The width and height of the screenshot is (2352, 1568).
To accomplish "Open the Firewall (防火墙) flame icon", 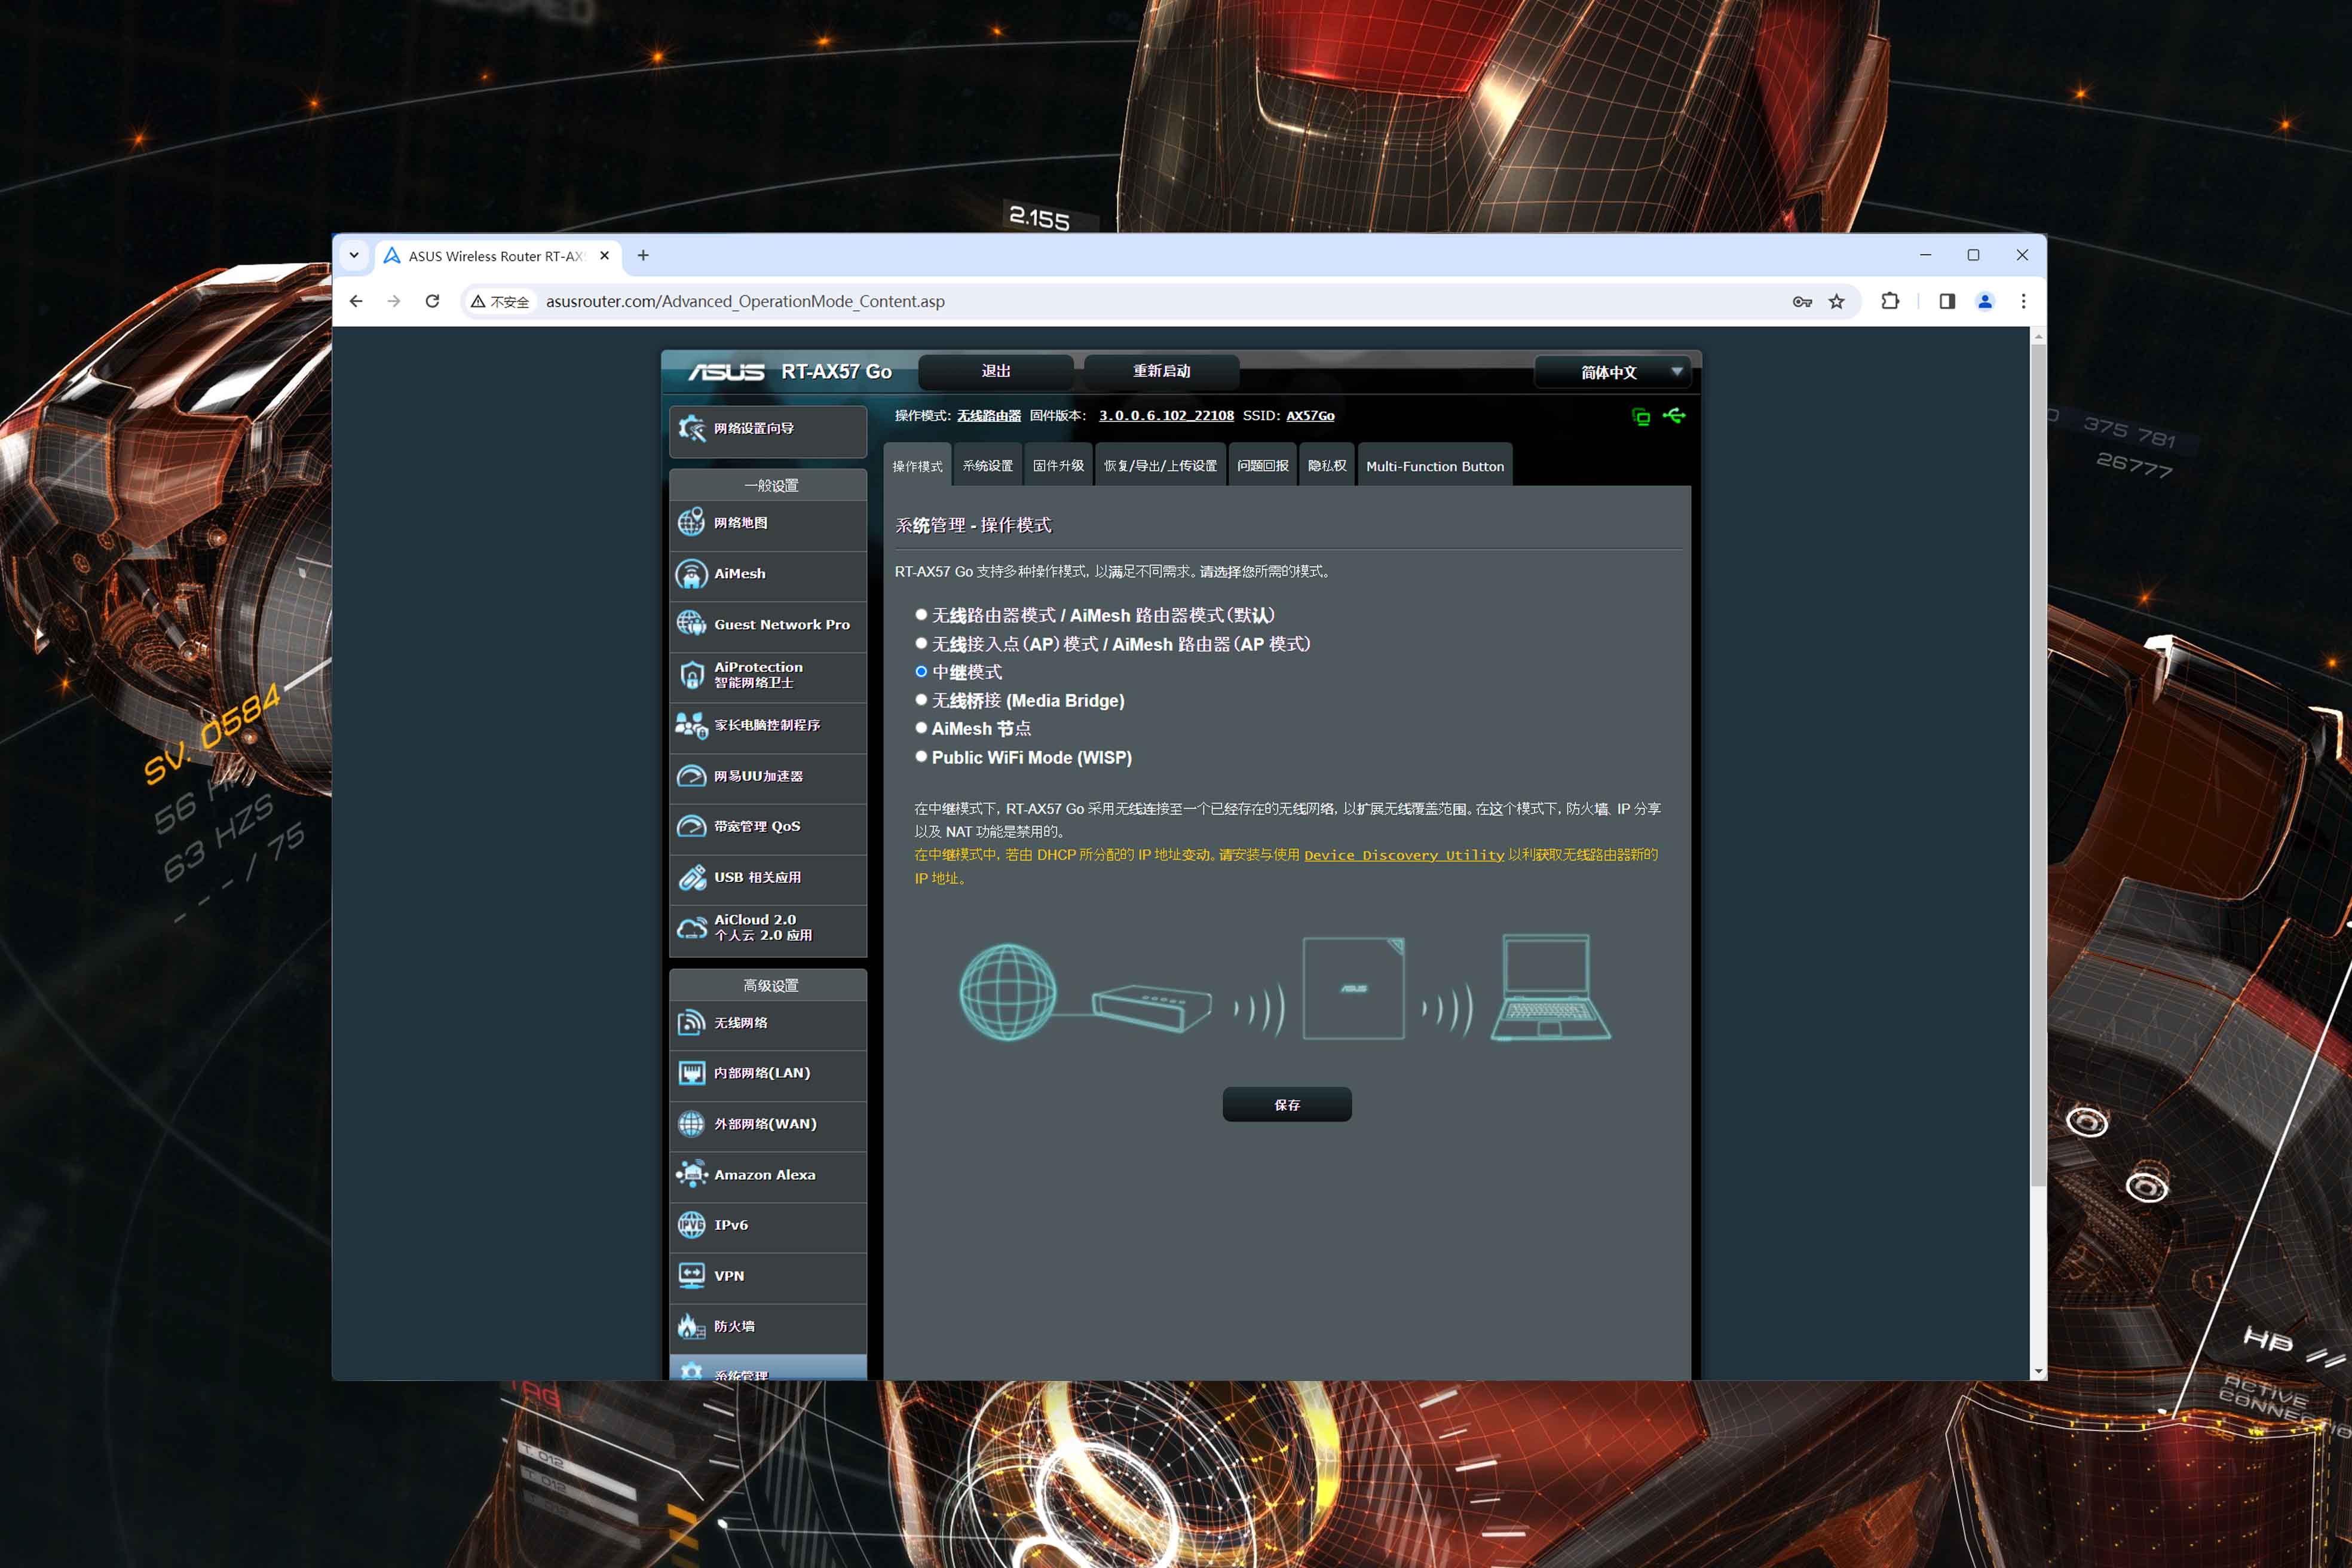I will pyautogui.click(x=691, y=1326).
